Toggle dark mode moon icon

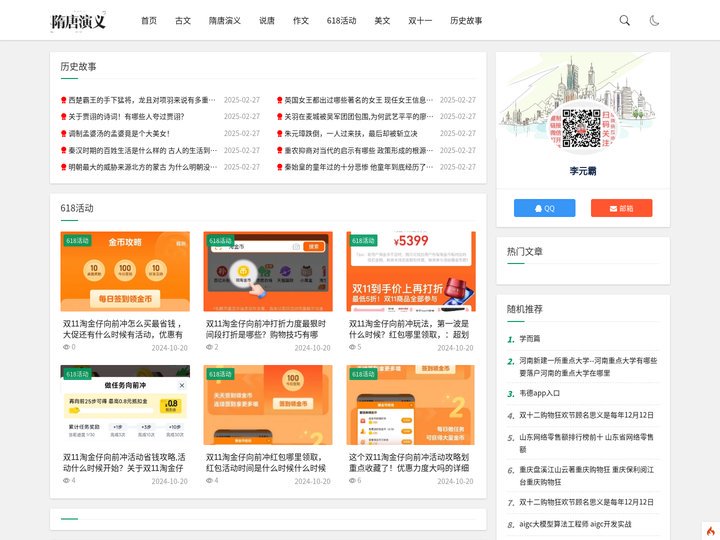click(654, 20)
